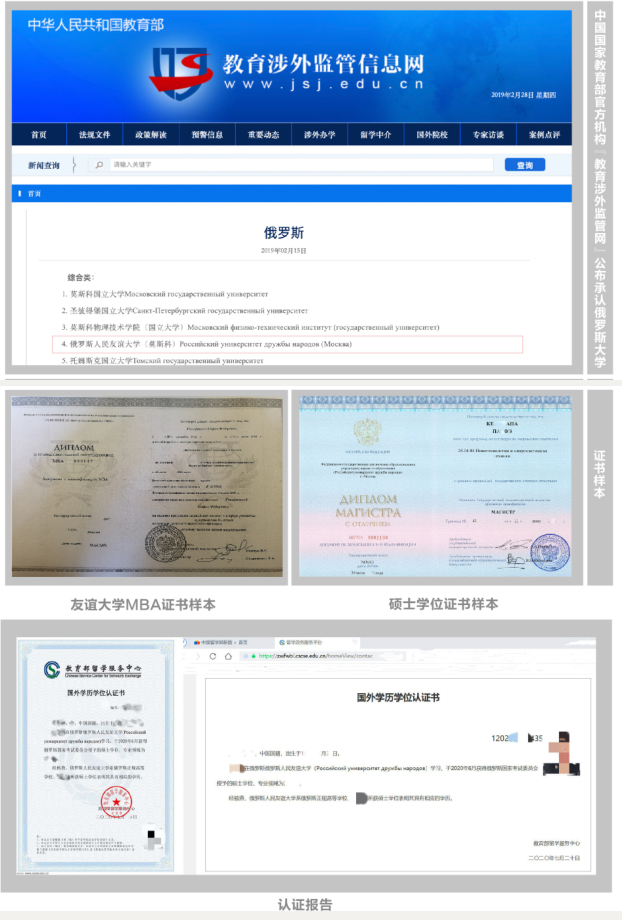
Task: Click the 2019年02月15日 publication date
Action: pyautogui.click(x=284, y=251)
